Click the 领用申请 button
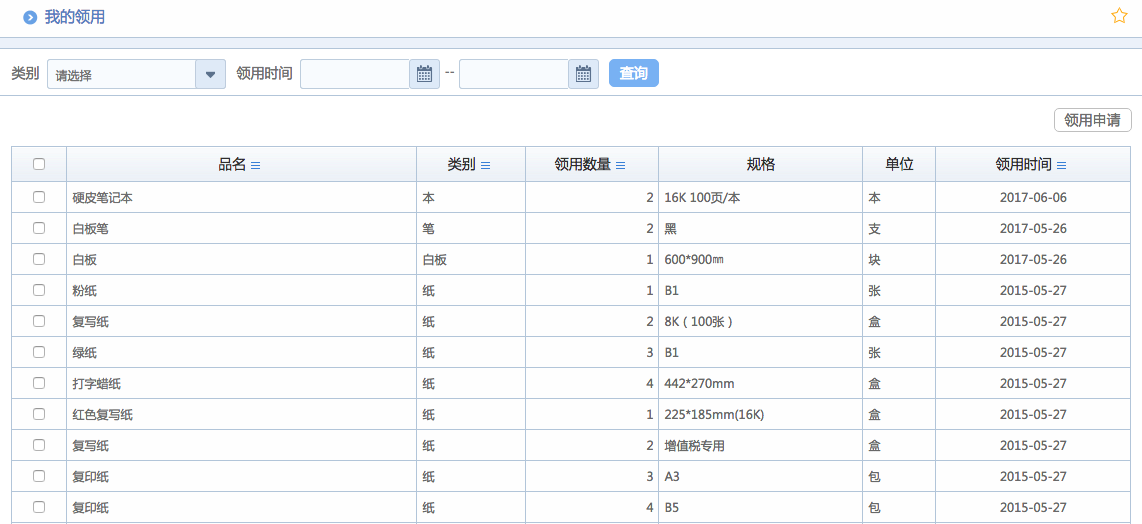 click(x=1092, y=120)
